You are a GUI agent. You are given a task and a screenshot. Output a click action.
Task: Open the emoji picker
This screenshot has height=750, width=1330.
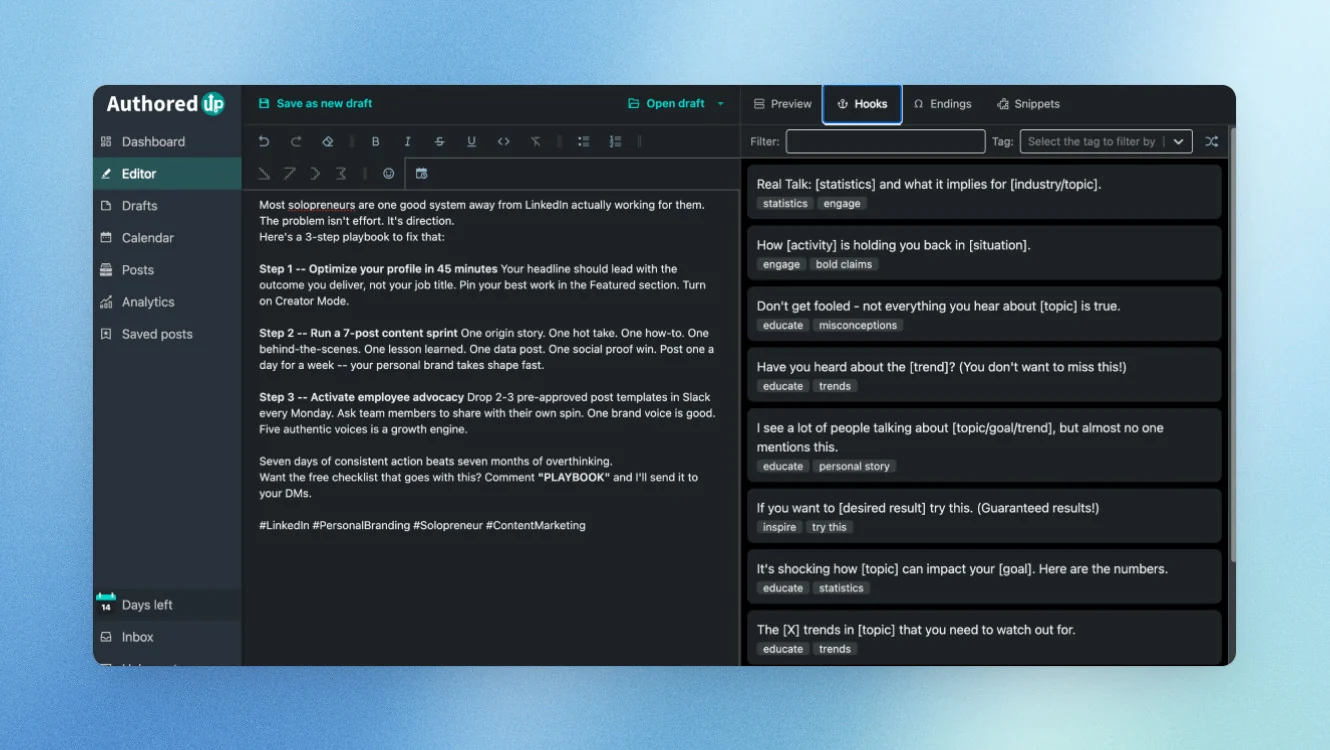(389, 174)
